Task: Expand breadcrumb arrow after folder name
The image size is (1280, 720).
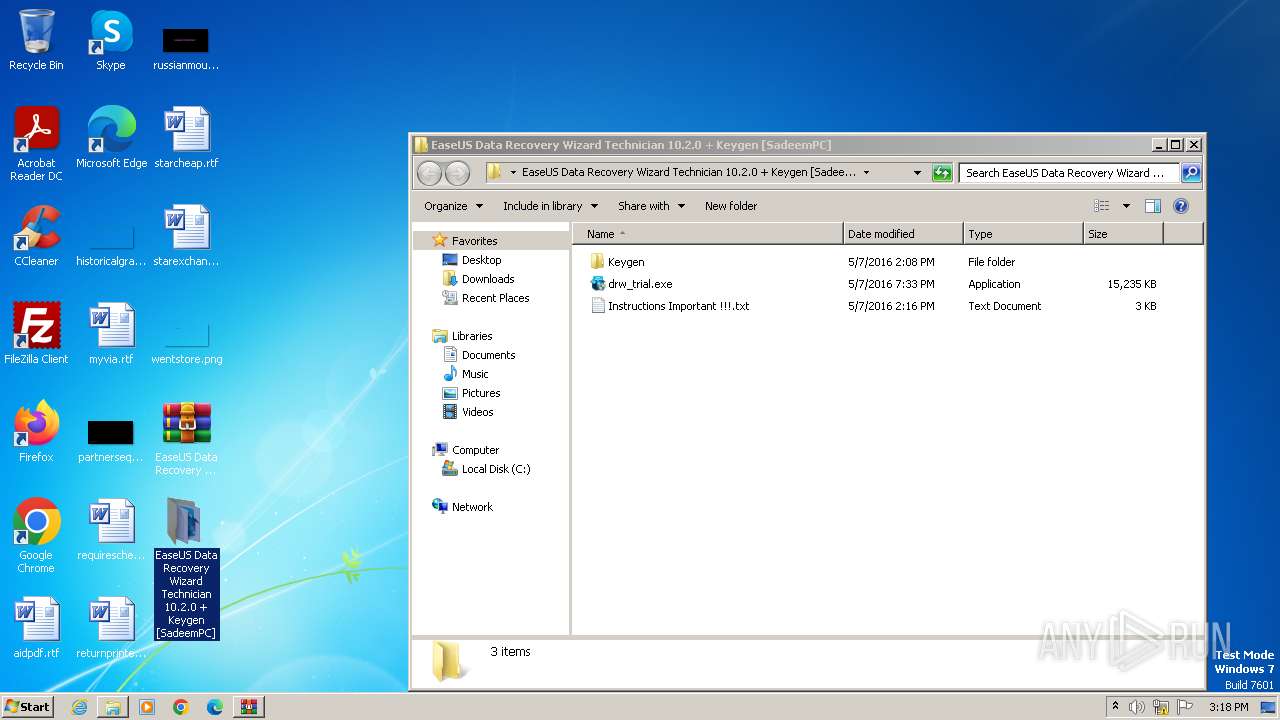Action: (866, 173)
